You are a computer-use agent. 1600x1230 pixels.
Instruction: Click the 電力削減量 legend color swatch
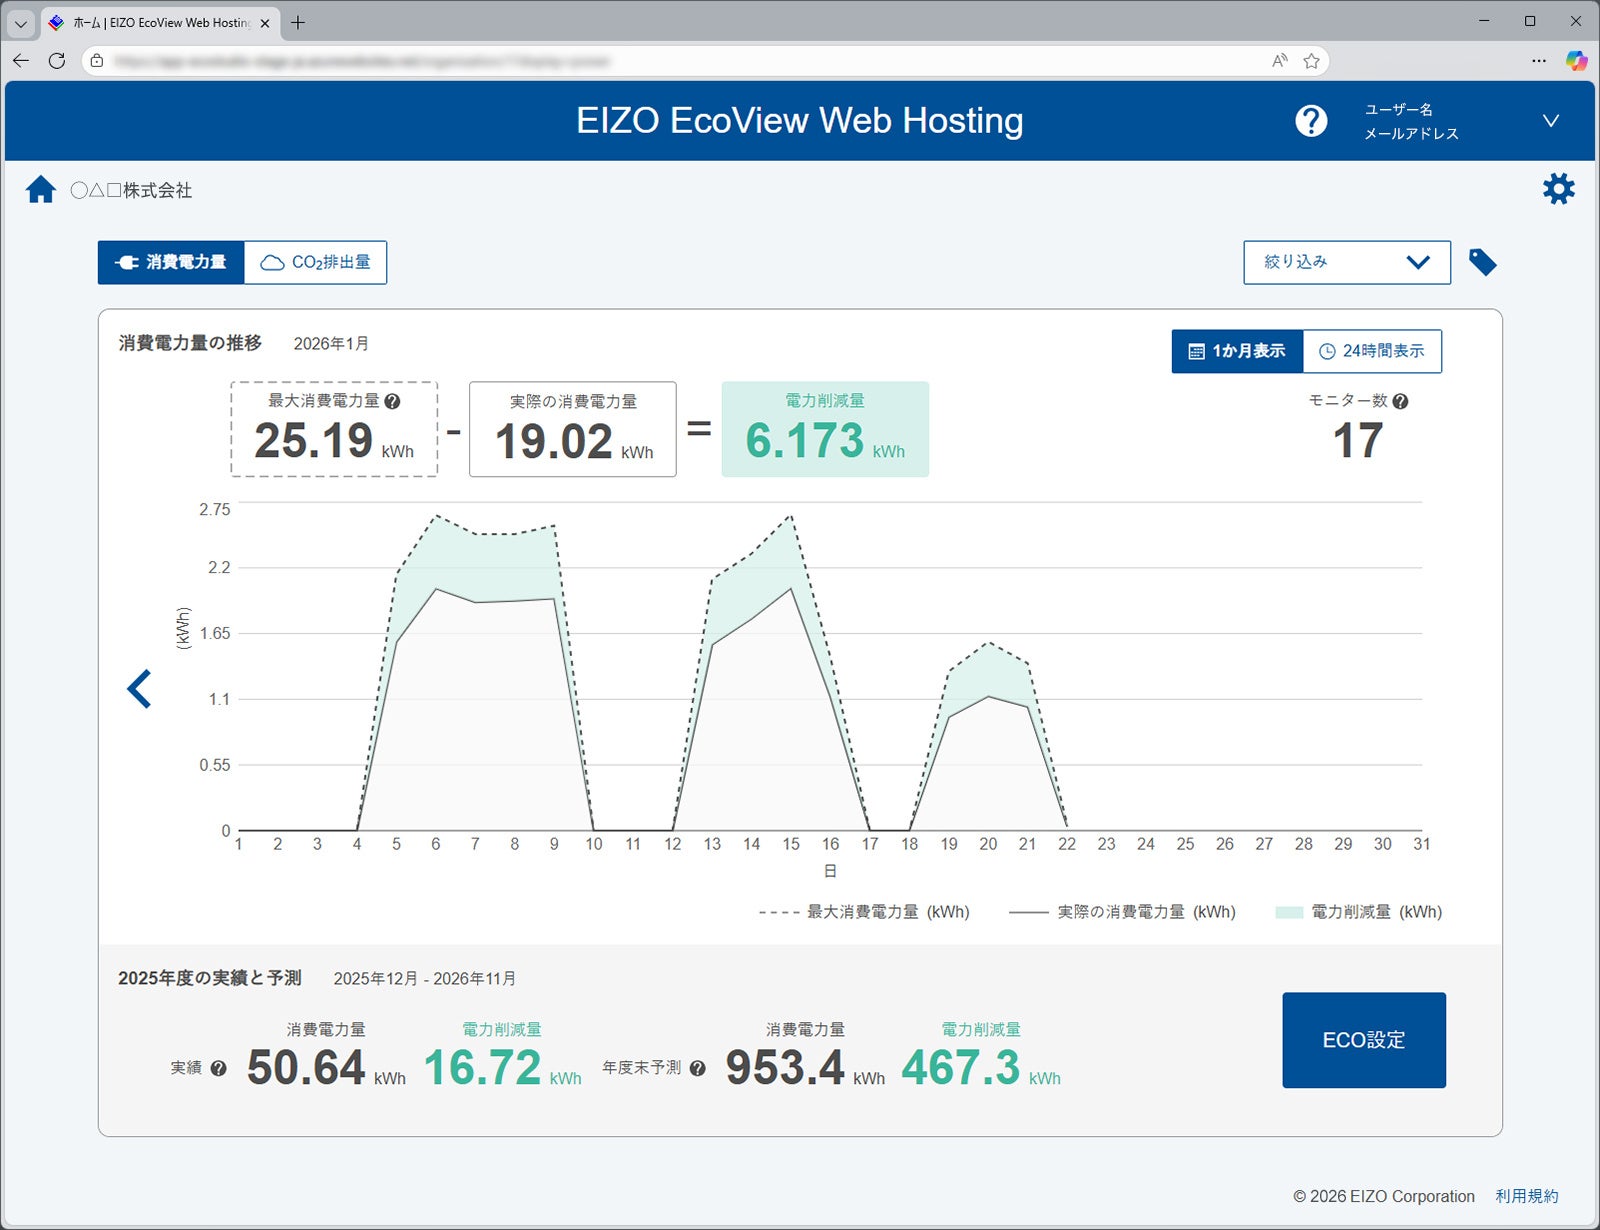click(x=1287, y=912)
